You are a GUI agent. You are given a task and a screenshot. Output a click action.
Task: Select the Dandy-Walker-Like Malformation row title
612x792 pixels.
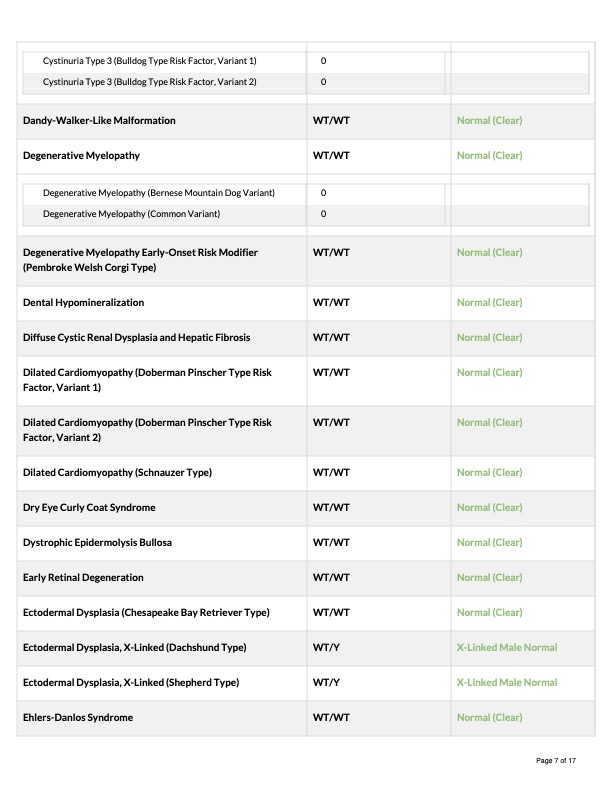click(99, 121)
